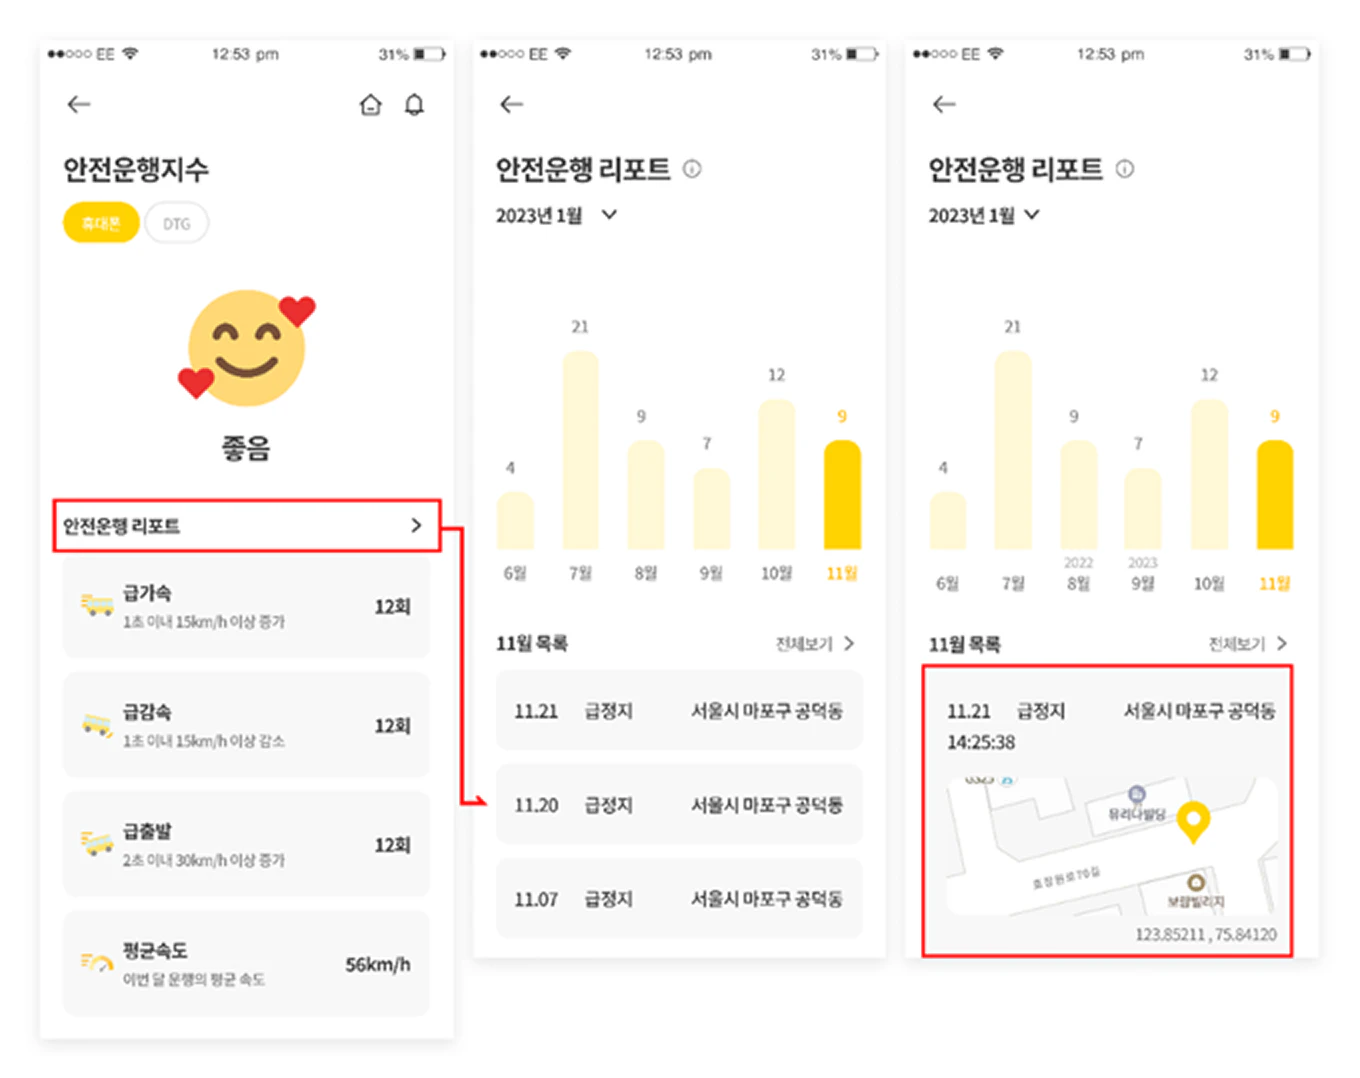Expand 2023년 1월 dropdown in middle screen
The width and height of the screenshot is (1360, 1078).
[x=609, y=215]
